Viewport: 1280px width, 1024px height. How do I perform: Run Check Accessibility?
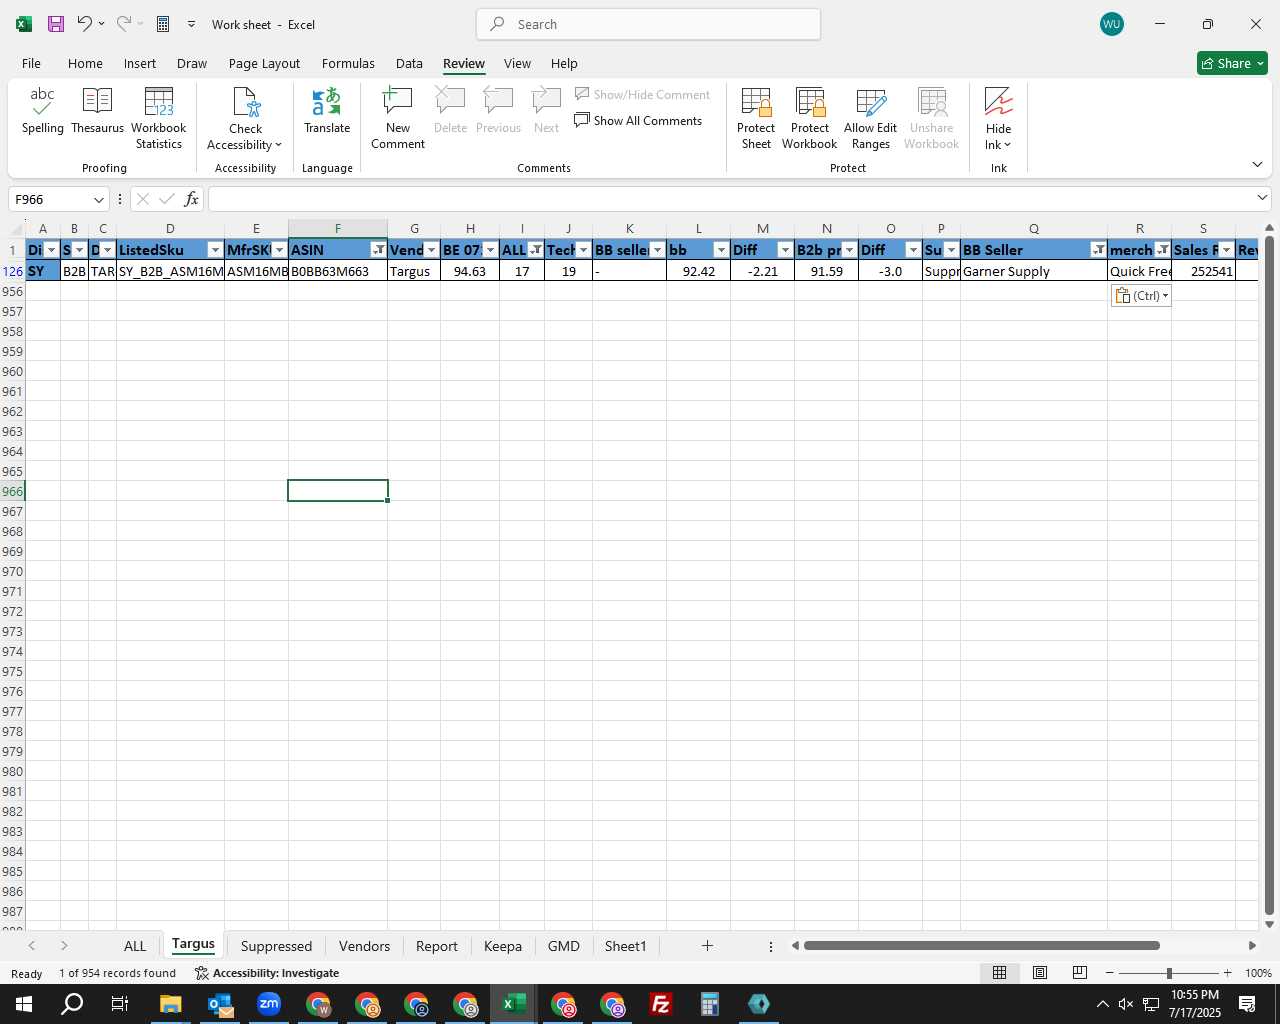pos(245,118)
